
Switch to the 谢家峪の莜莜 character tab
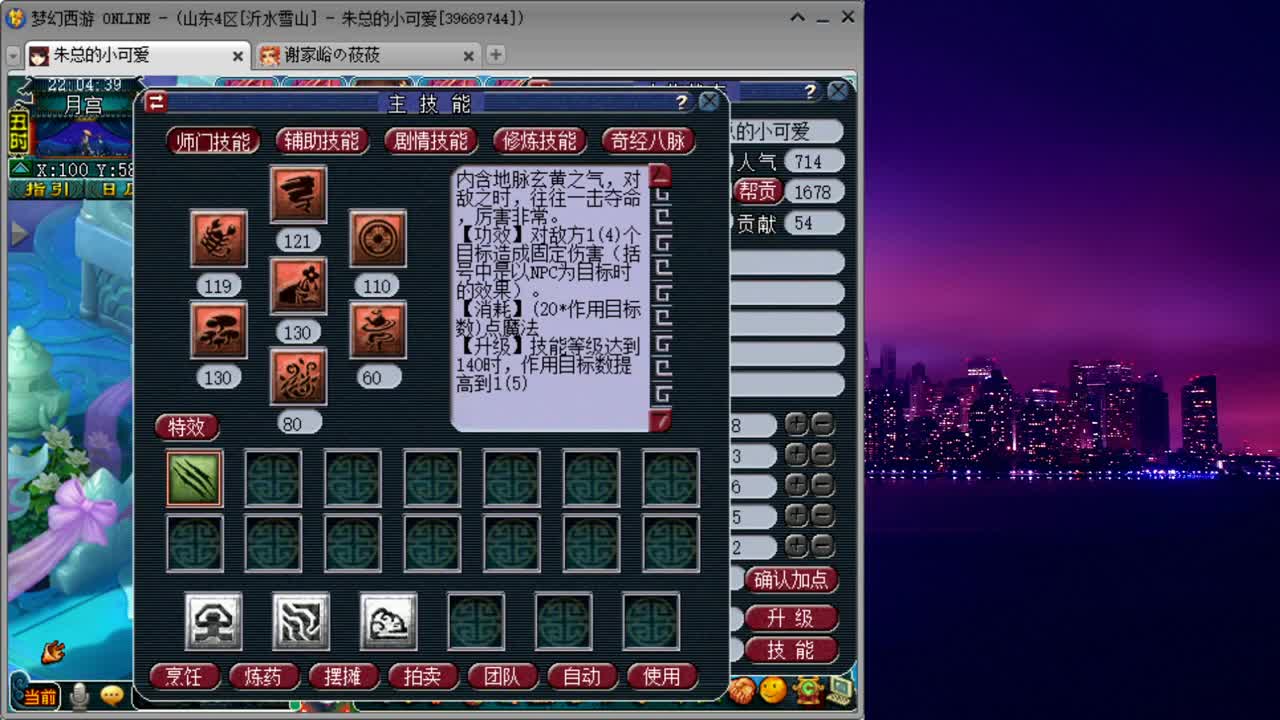[330, 56]
